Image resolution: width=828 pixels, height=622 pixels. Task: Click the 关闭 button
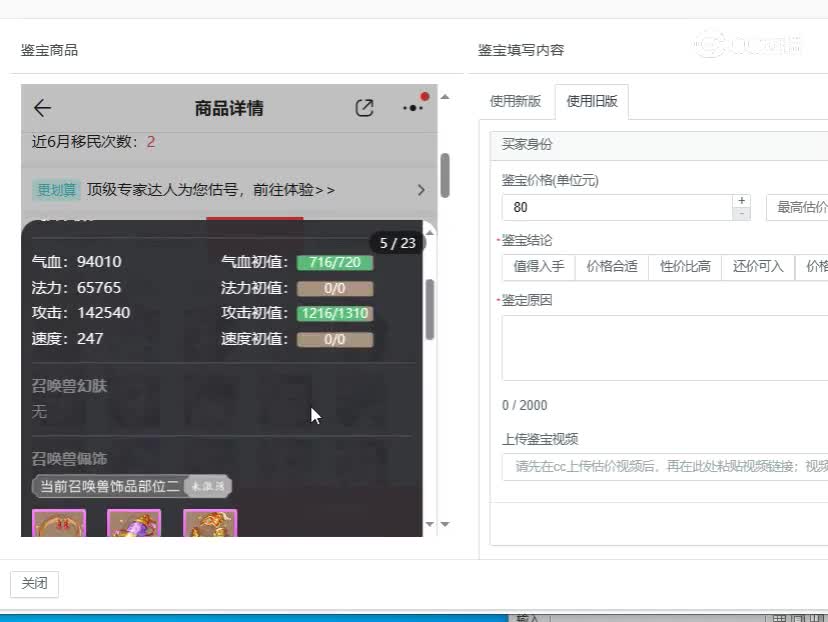pos(34,583)
